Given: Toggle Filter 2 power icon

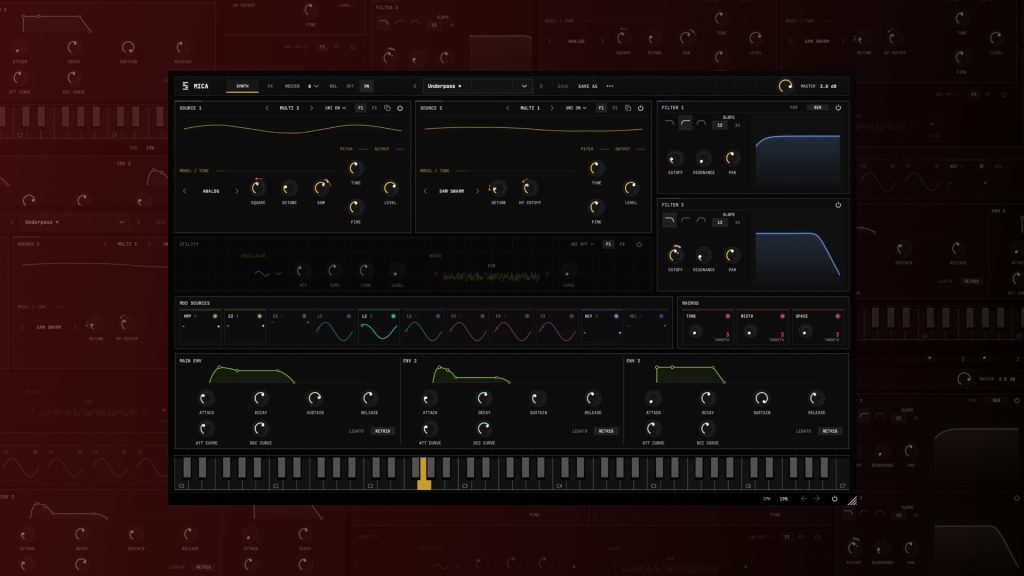Looking at the screenshot, I should click(839, 205).
